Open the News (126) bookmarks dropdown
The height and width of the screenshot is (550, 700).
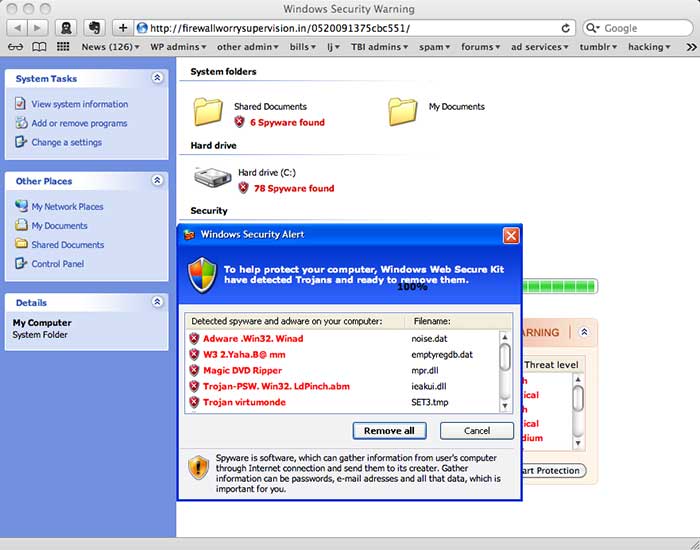pos(110,47)
